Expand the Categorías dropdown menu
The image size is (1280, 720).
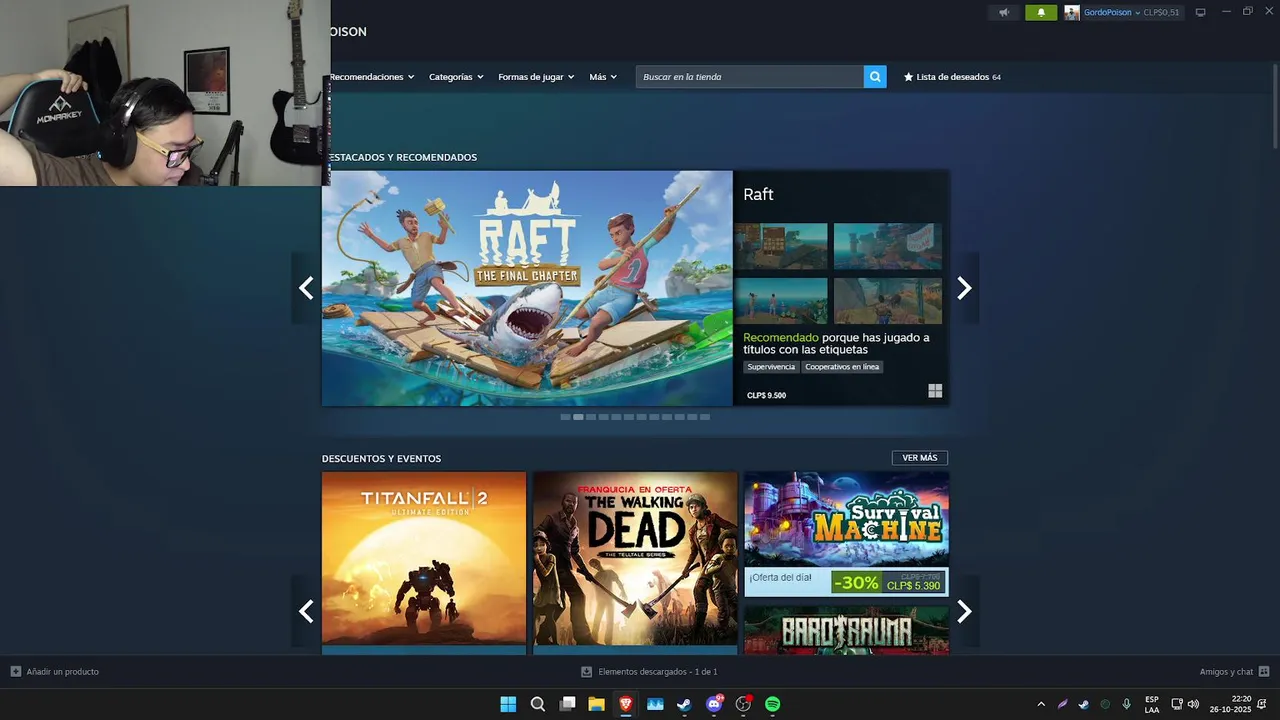456,77
